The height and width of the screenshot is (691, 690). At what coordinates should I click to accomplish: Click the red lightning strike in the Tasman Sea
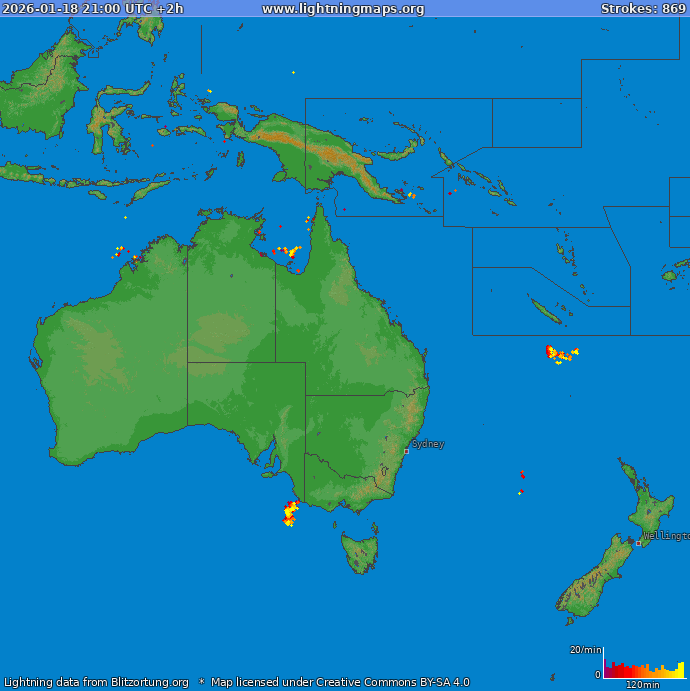[522, 473]
